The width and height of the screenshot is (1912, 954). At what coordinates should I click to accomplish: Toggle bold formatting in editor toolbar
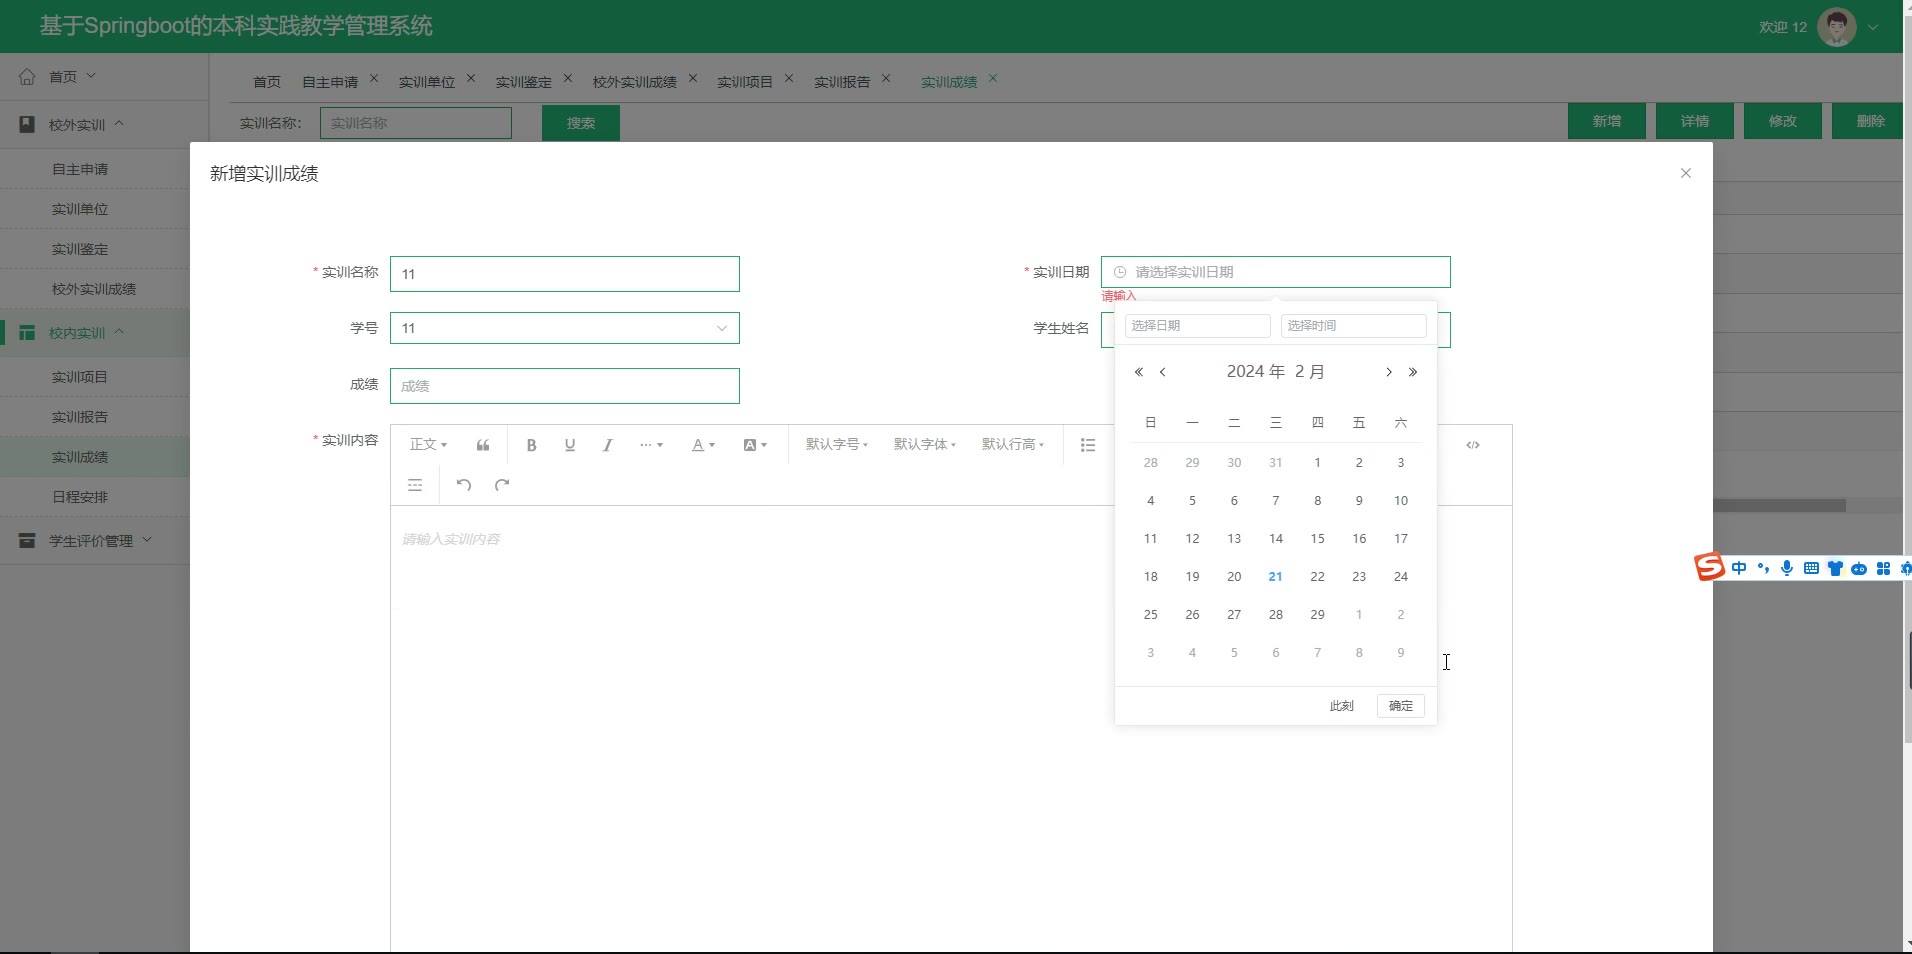[531, 445]
